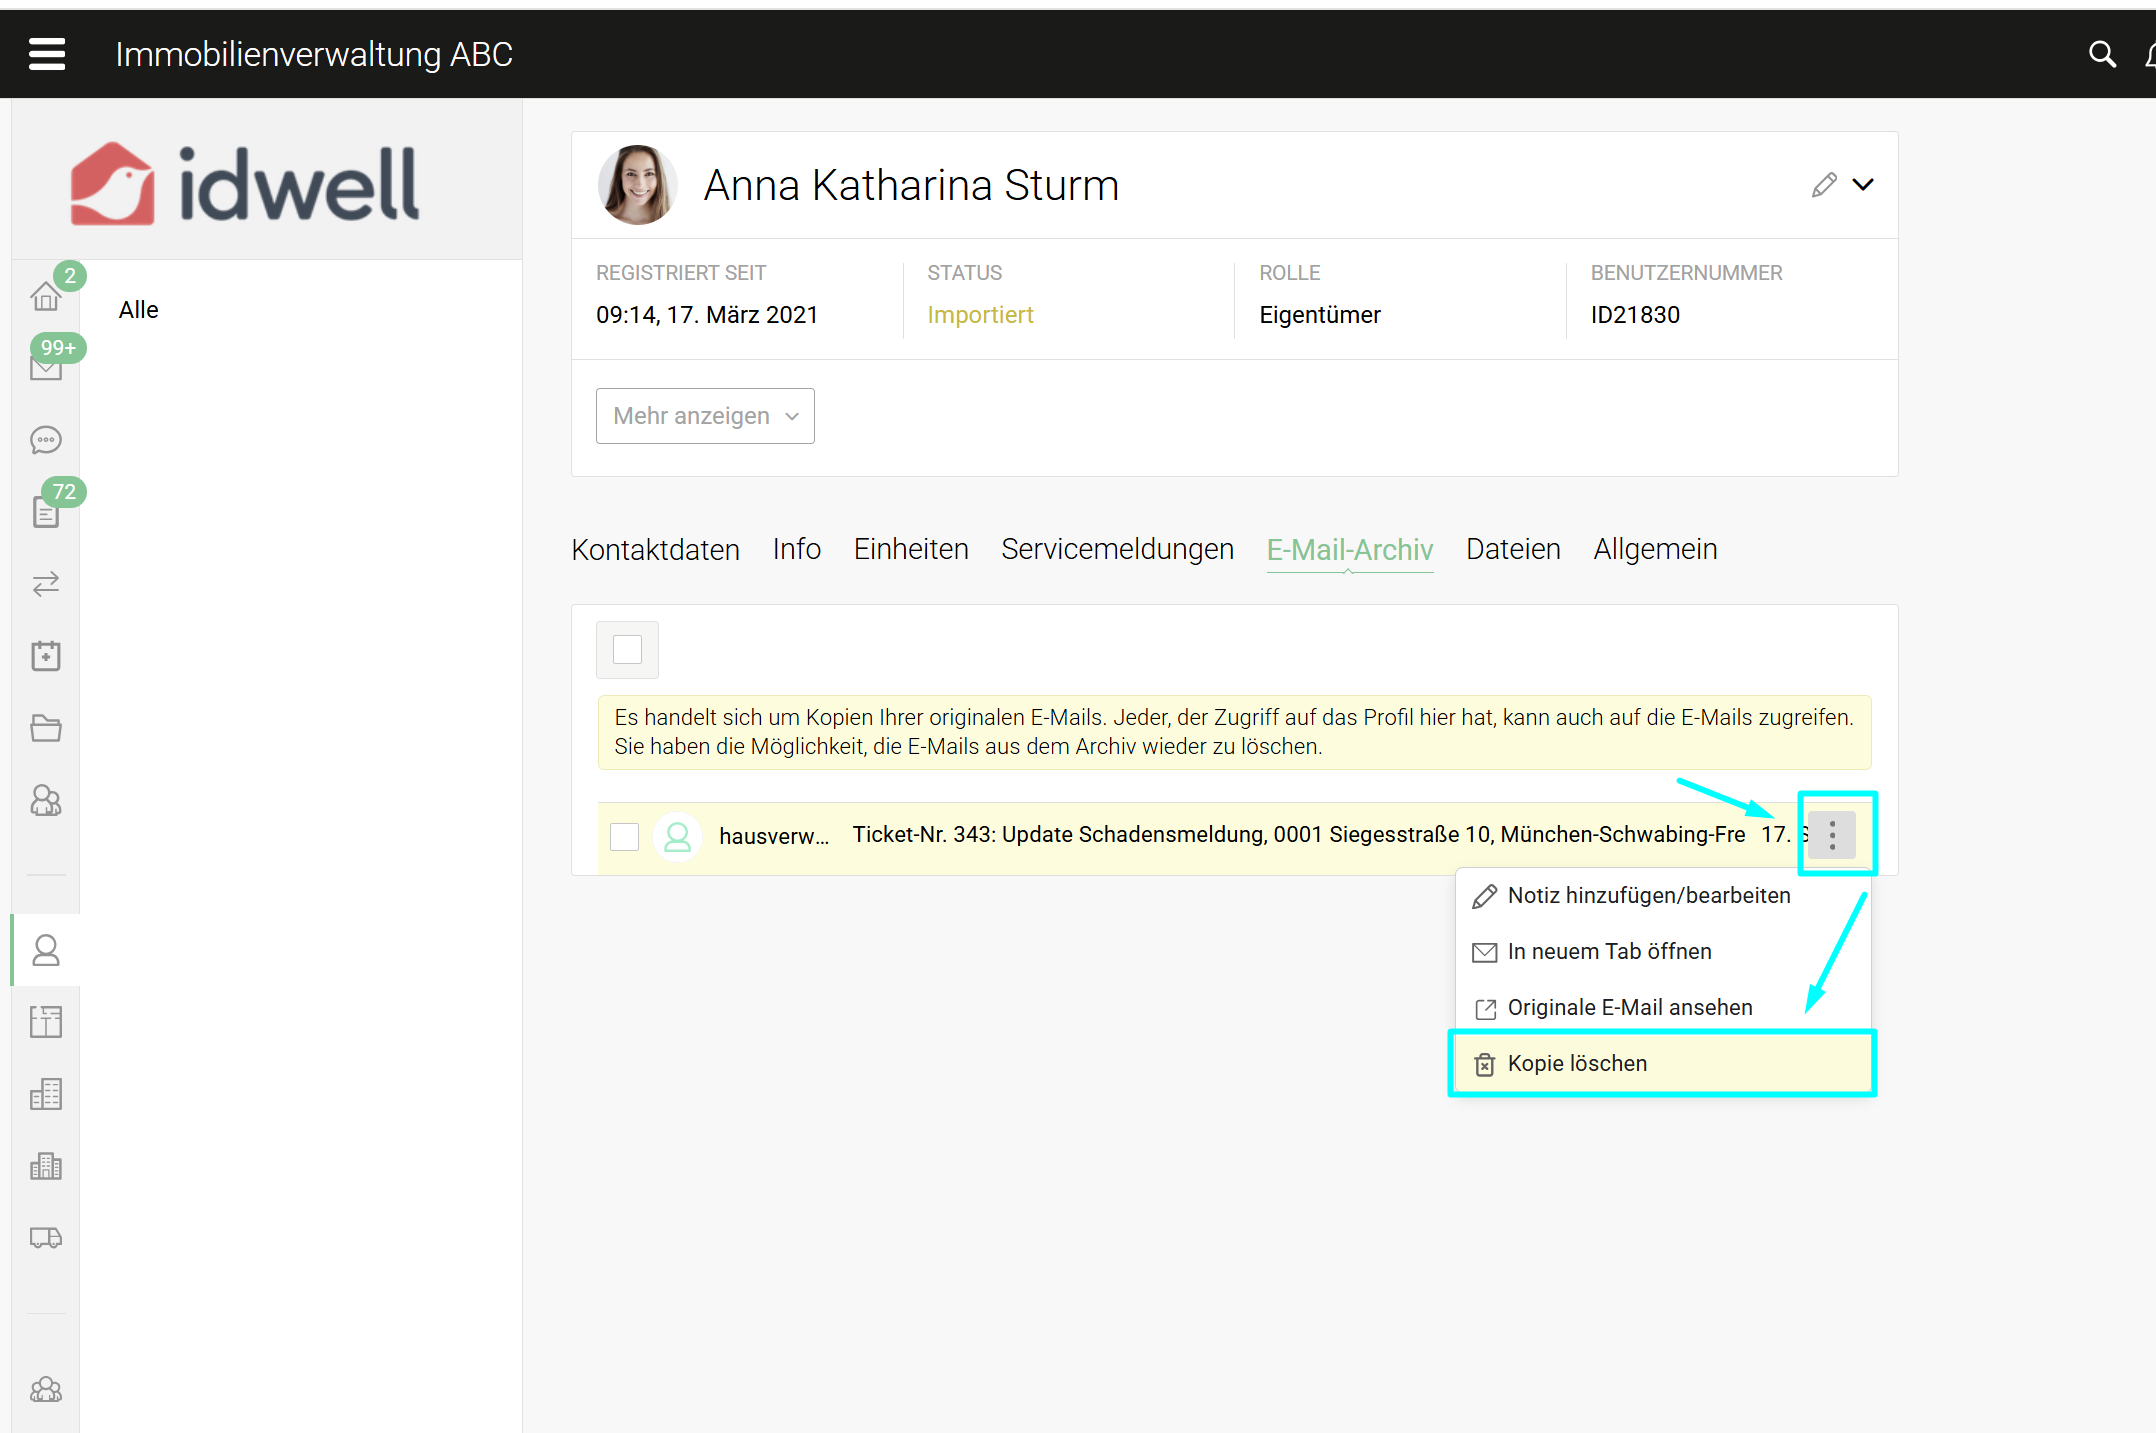The height and width of the screenshot is (1433, 2156).
Task: Open the folder files sidebar icon
Action: tap(46, 728)
